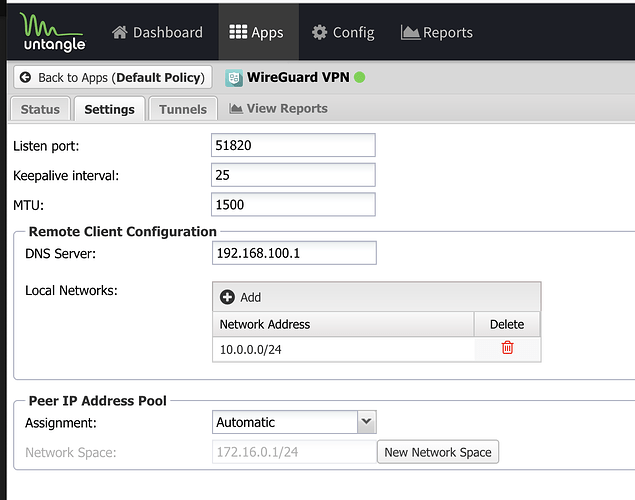Image resolution: width=635 pixels, height=500 pixels.
Task: Select the Settings tab
Action: tap(109, 109)
